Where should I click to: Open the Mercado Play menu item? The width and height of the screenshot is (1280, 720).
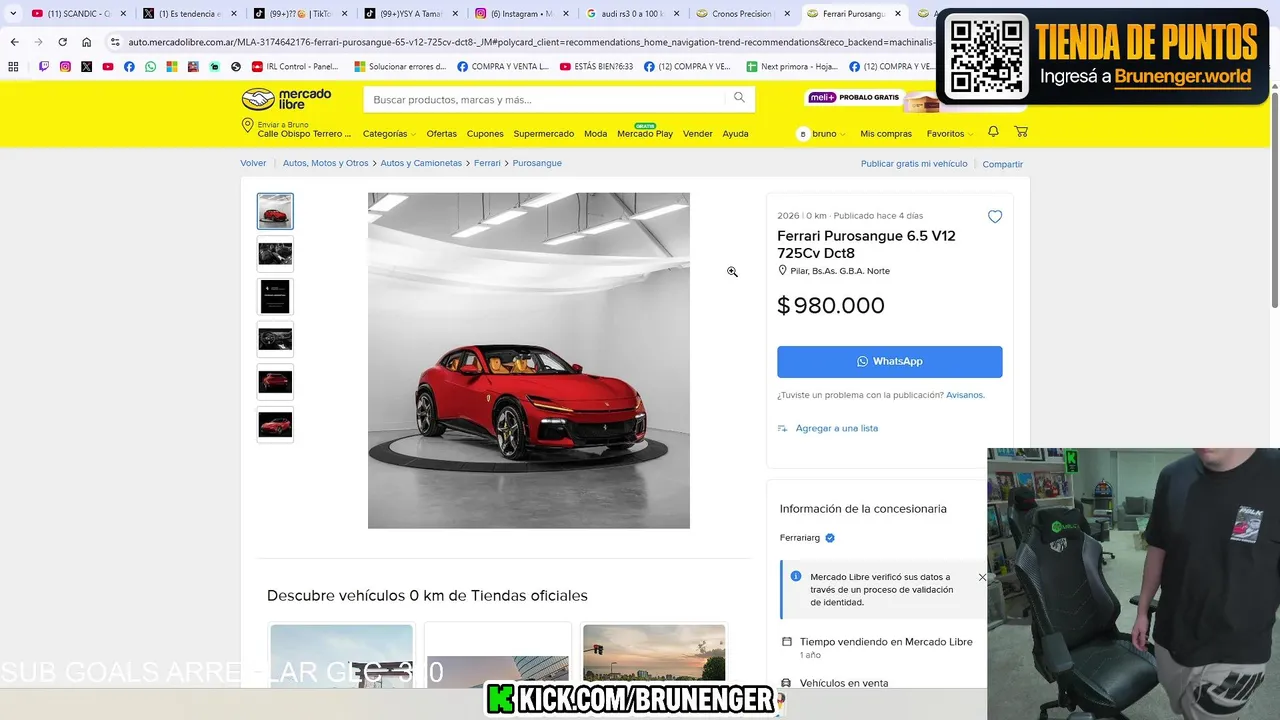pos(645,134)
